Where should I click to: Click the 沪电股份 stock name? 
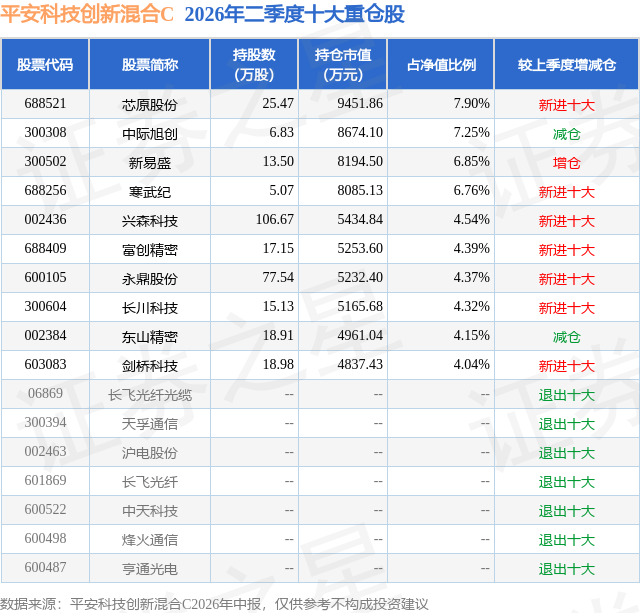[150, 453]
